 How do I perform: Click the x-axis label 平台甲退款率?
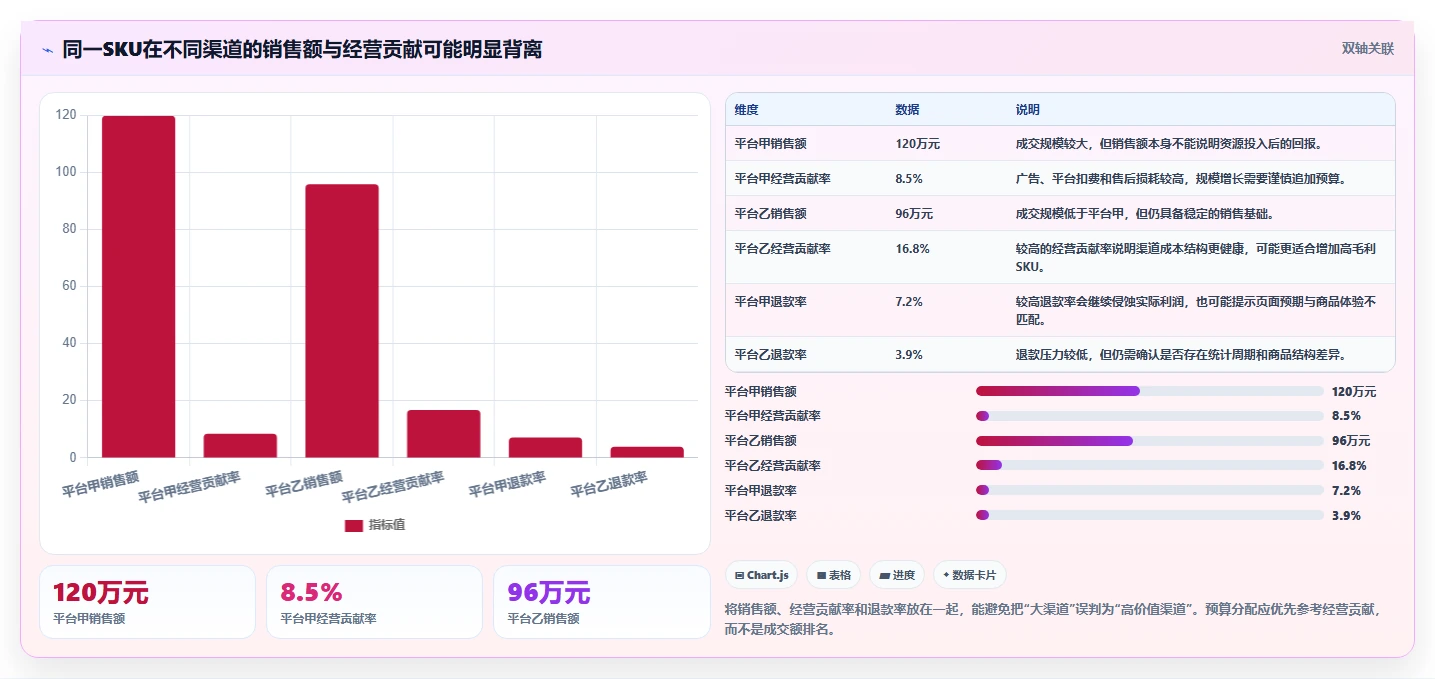click(x=507, y=486)
